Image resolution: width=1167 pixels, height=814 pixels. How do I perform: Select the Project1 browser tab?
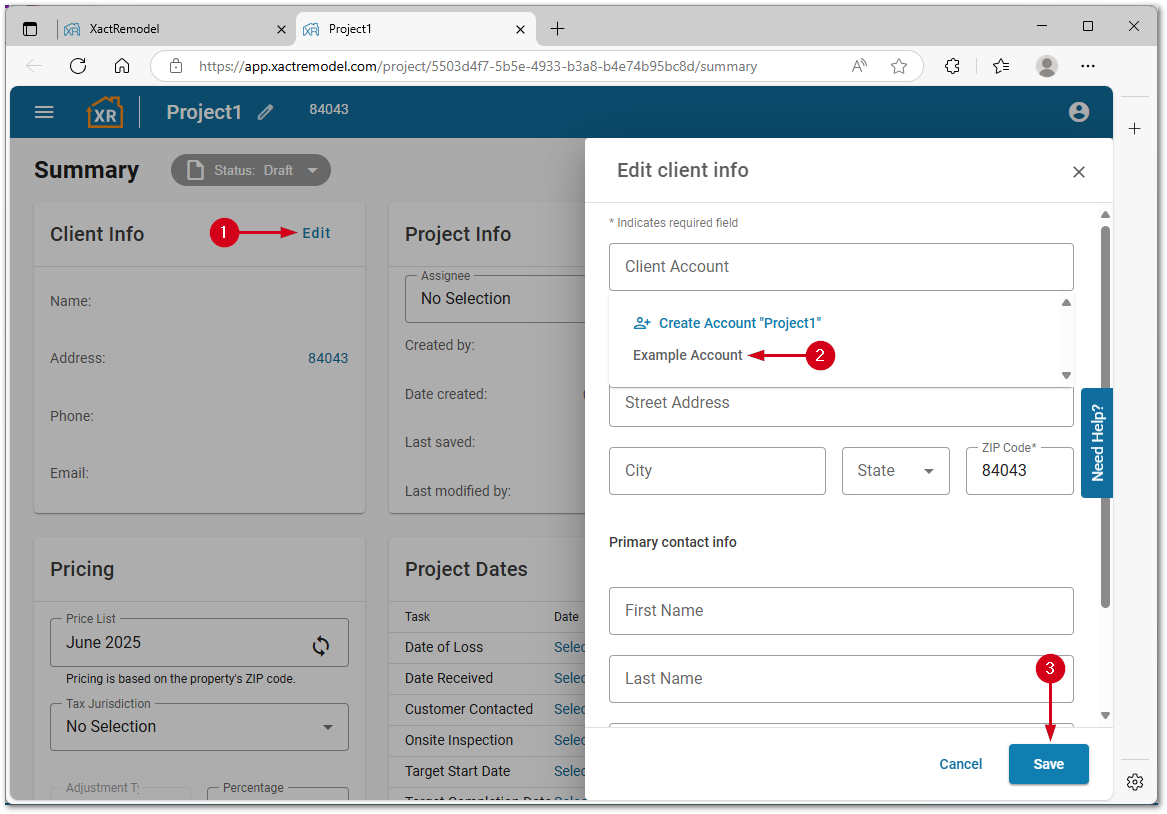point(415,29)
